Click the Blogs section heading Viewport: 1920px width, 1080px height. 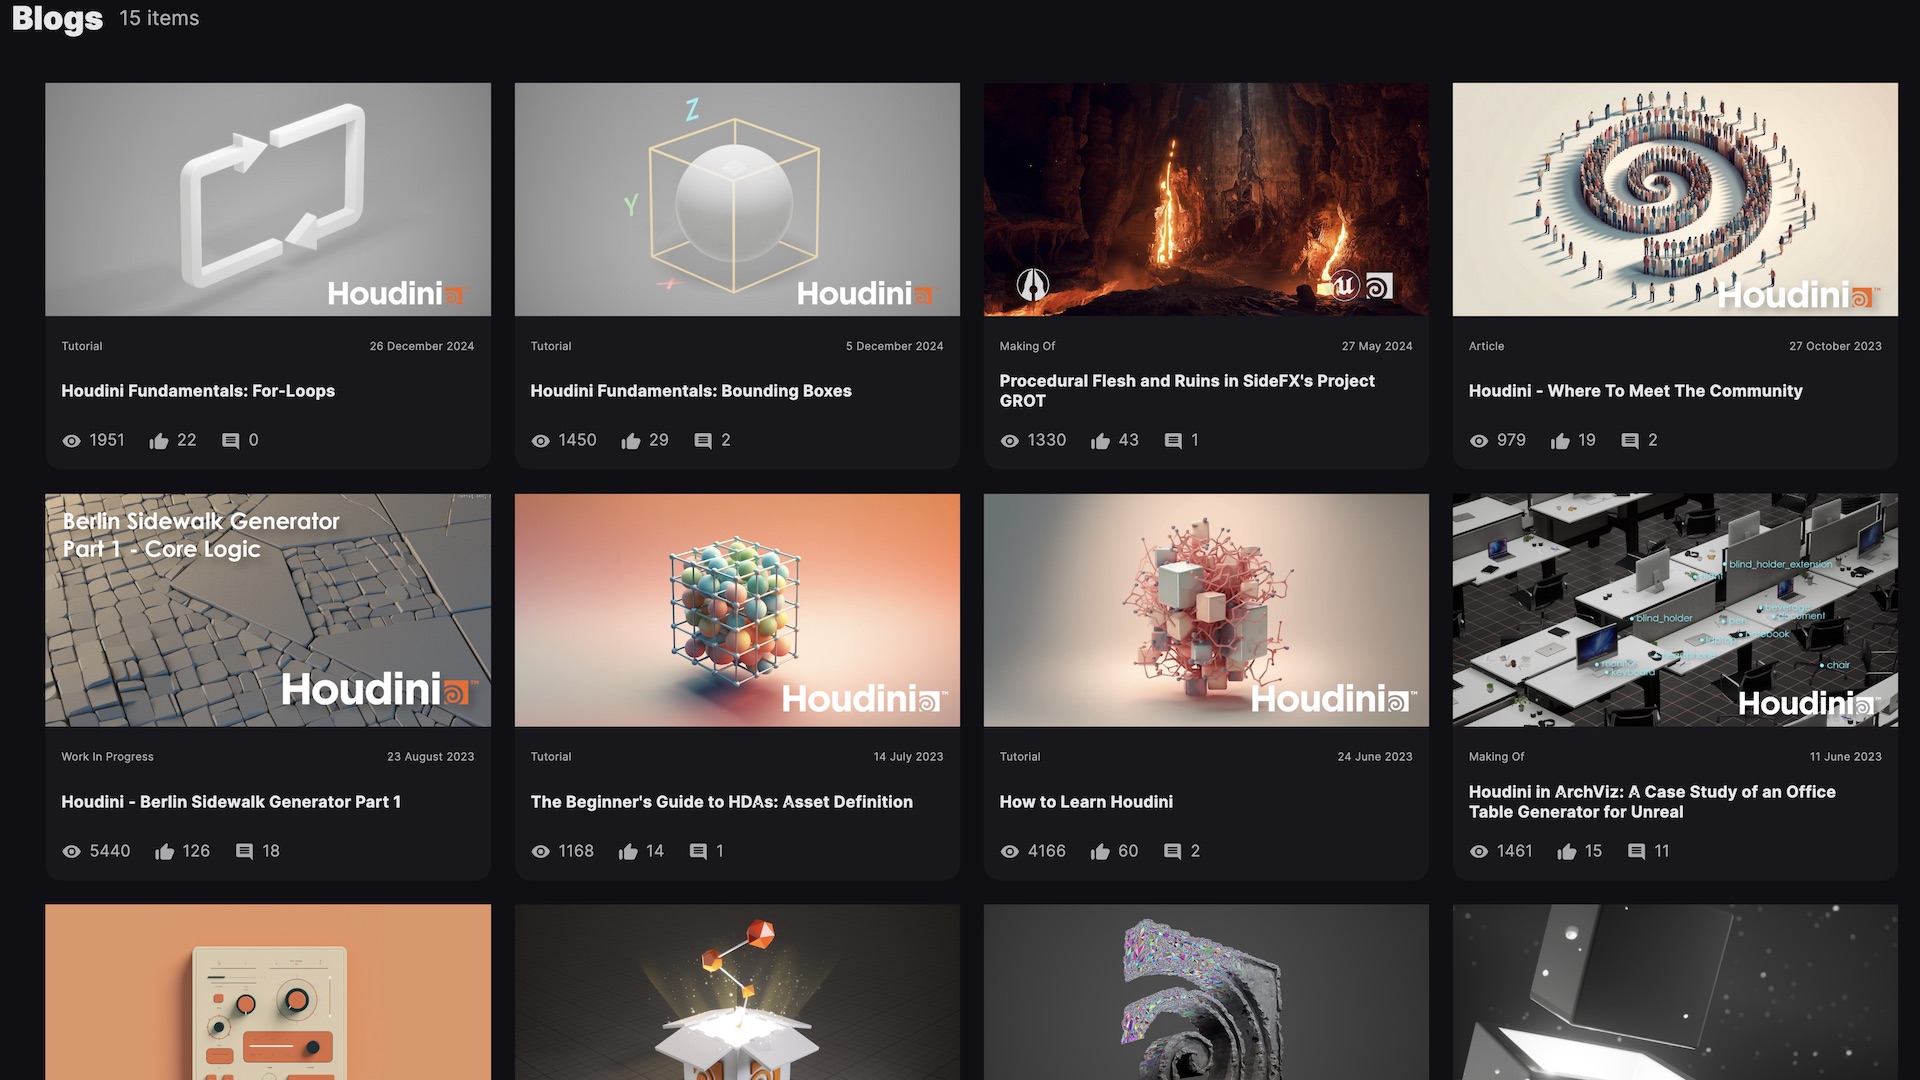(x=57, y=19)
